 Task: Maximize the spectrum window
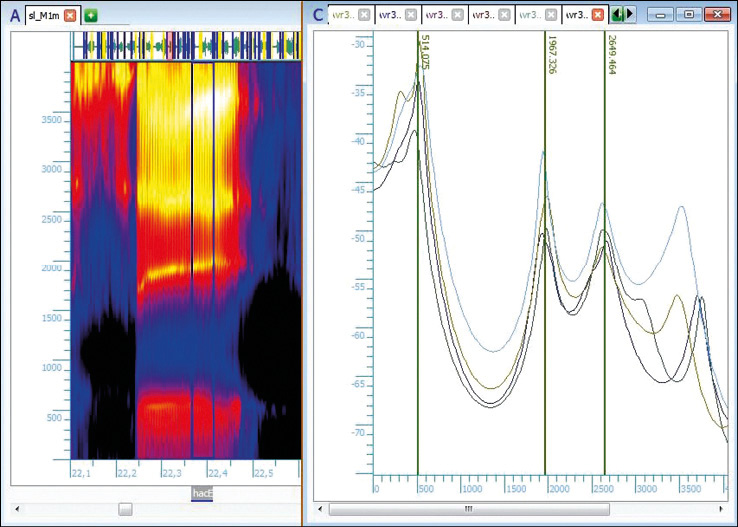[688, 15]
